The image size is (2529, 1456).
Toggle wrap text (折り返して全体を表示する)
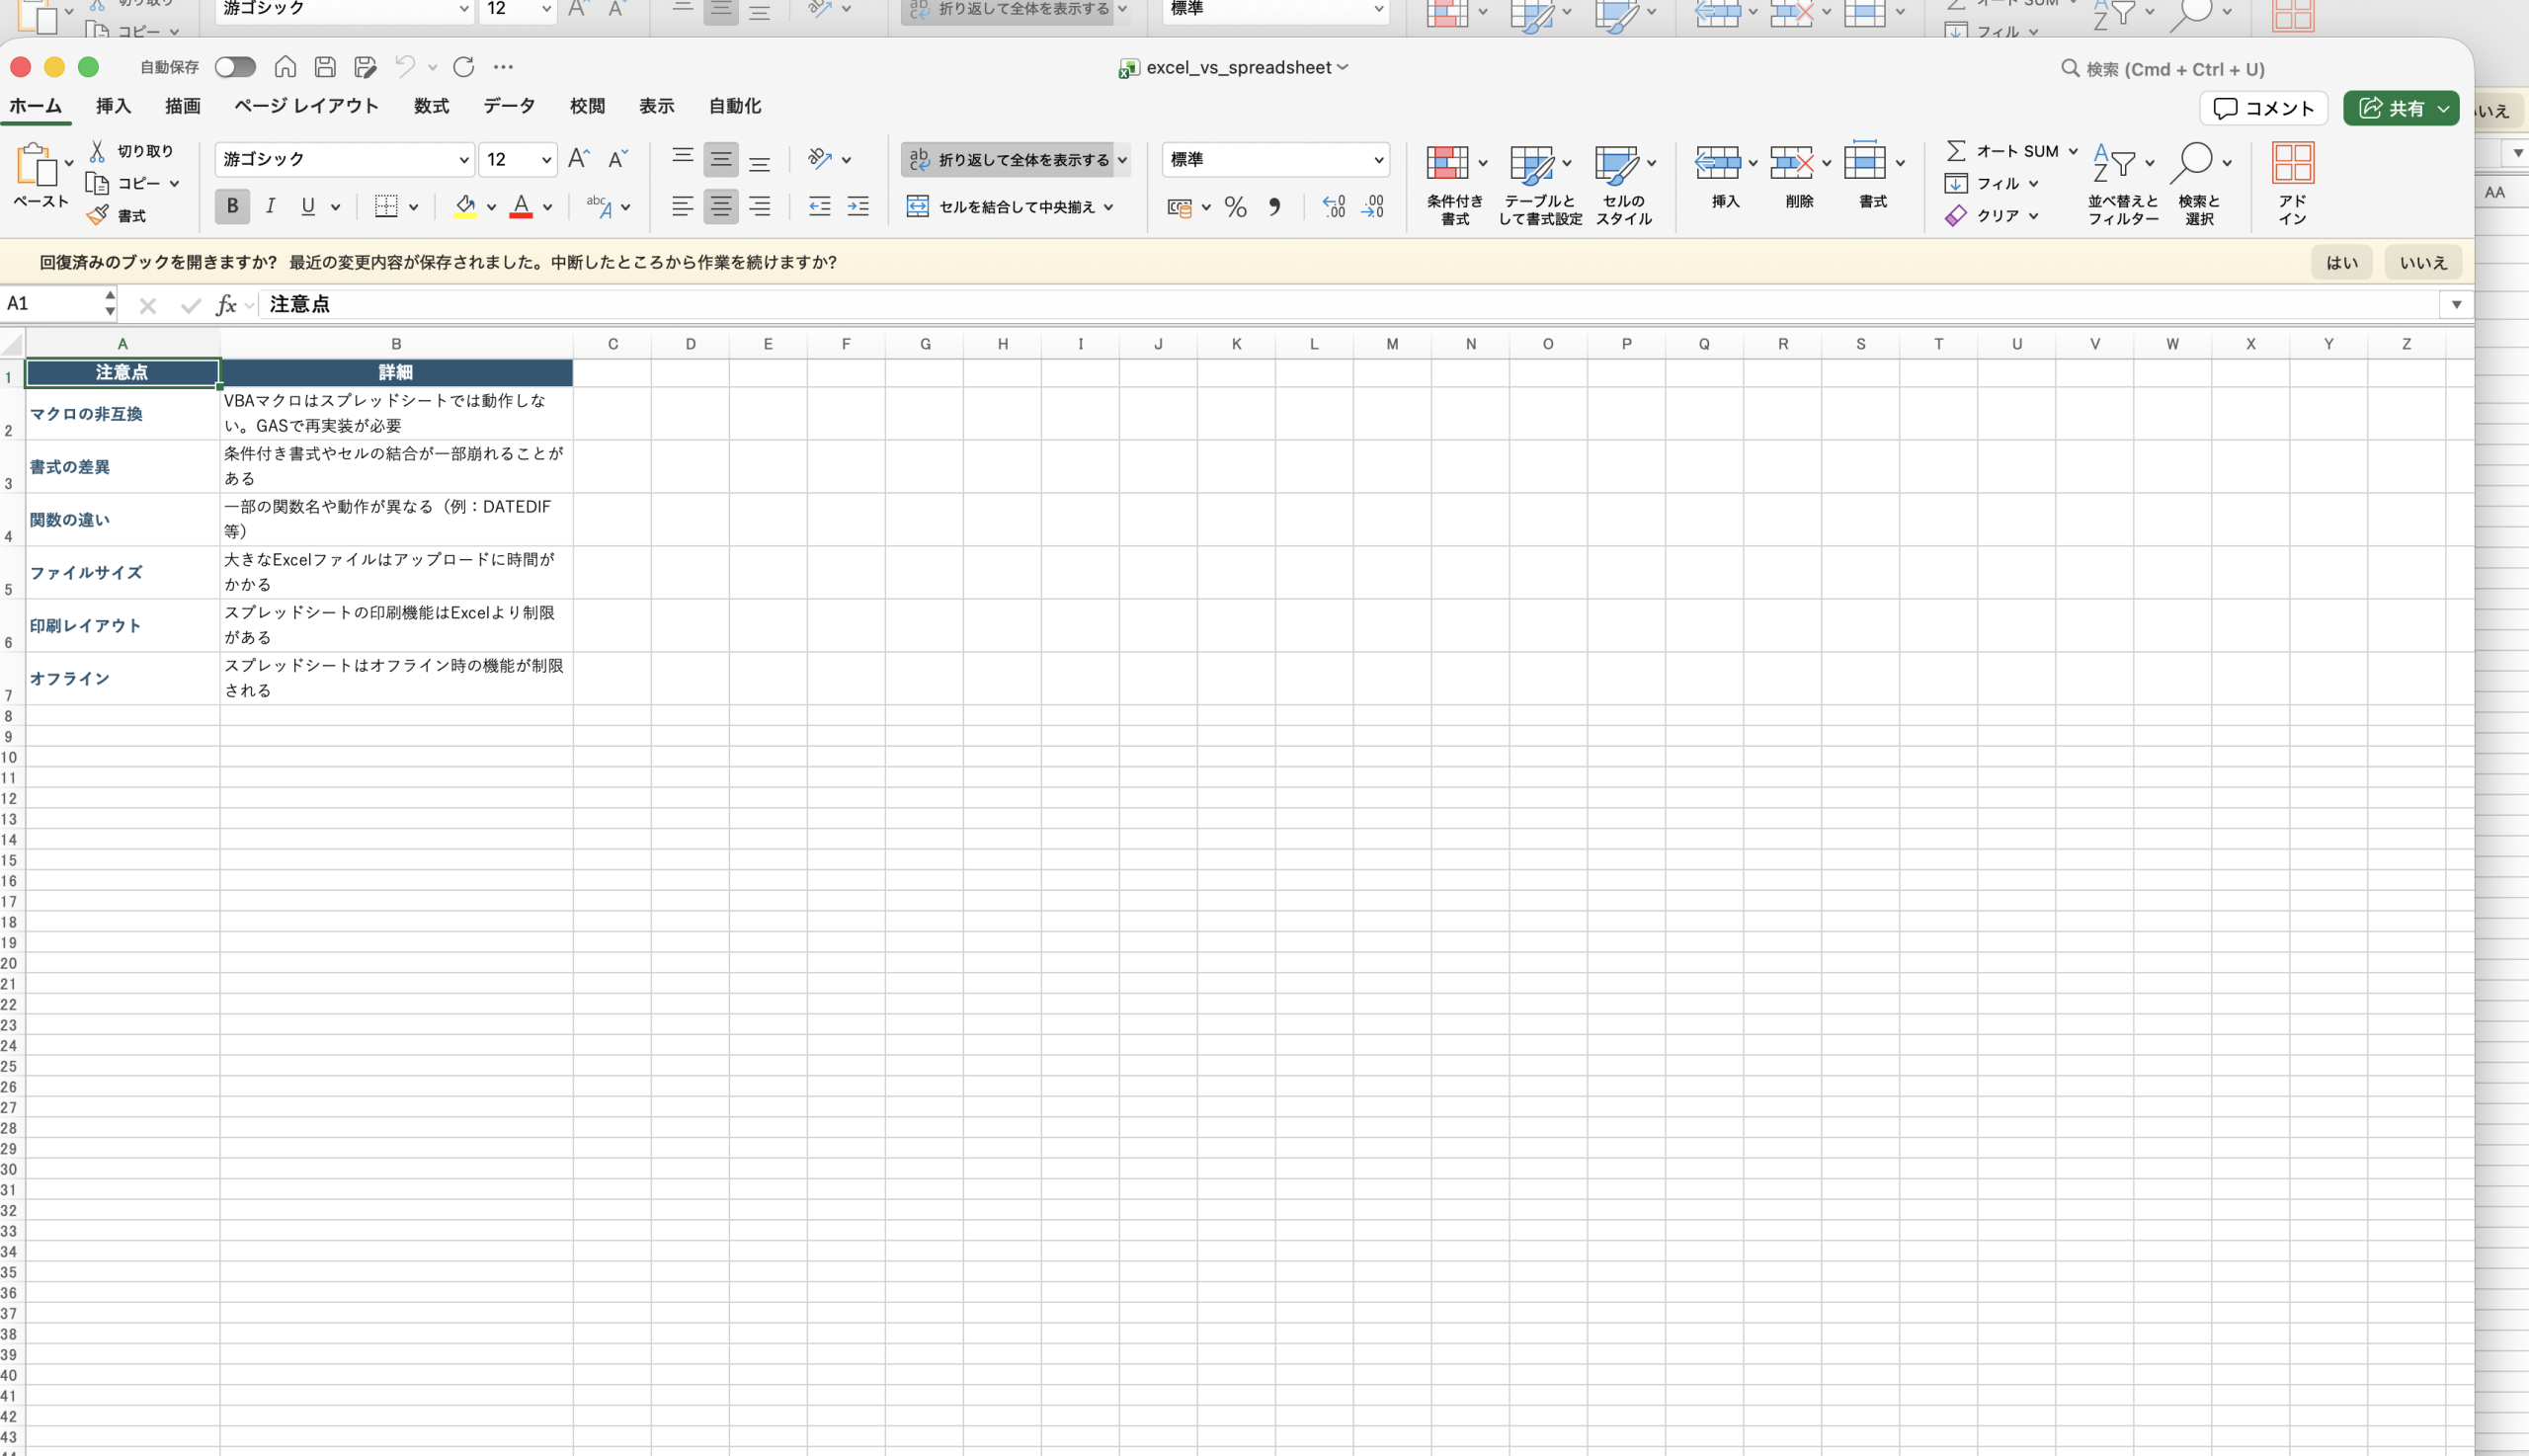(1009, 159)
